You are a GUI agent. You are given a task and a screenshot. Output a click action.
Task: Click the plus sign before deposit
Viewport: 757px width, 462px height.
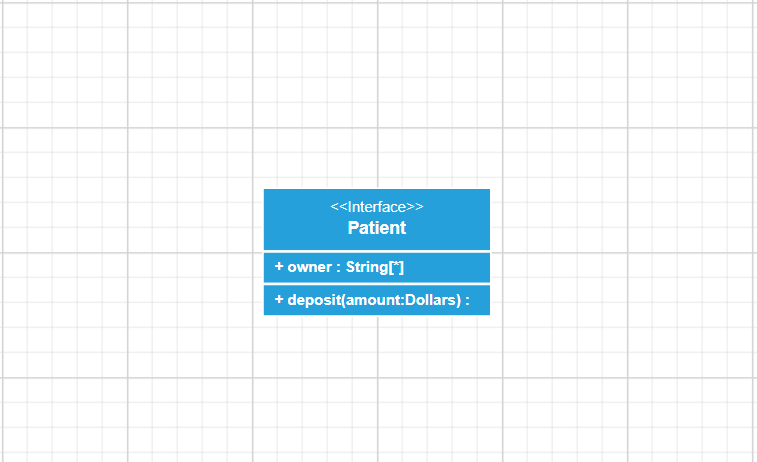click(279, 300)
